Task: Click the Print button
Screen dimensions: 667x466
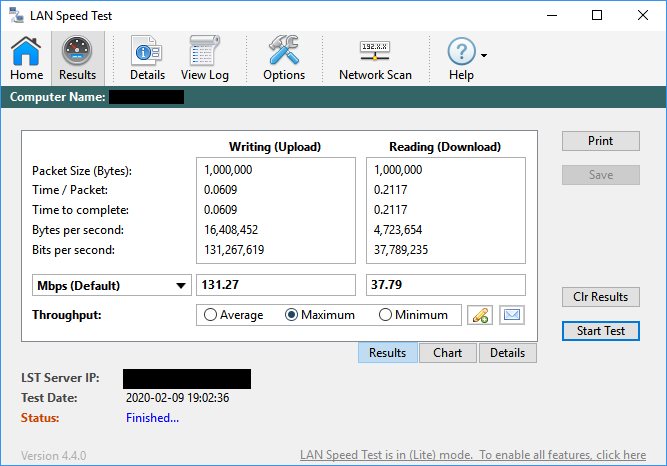Action: click(x=601, y=141)
